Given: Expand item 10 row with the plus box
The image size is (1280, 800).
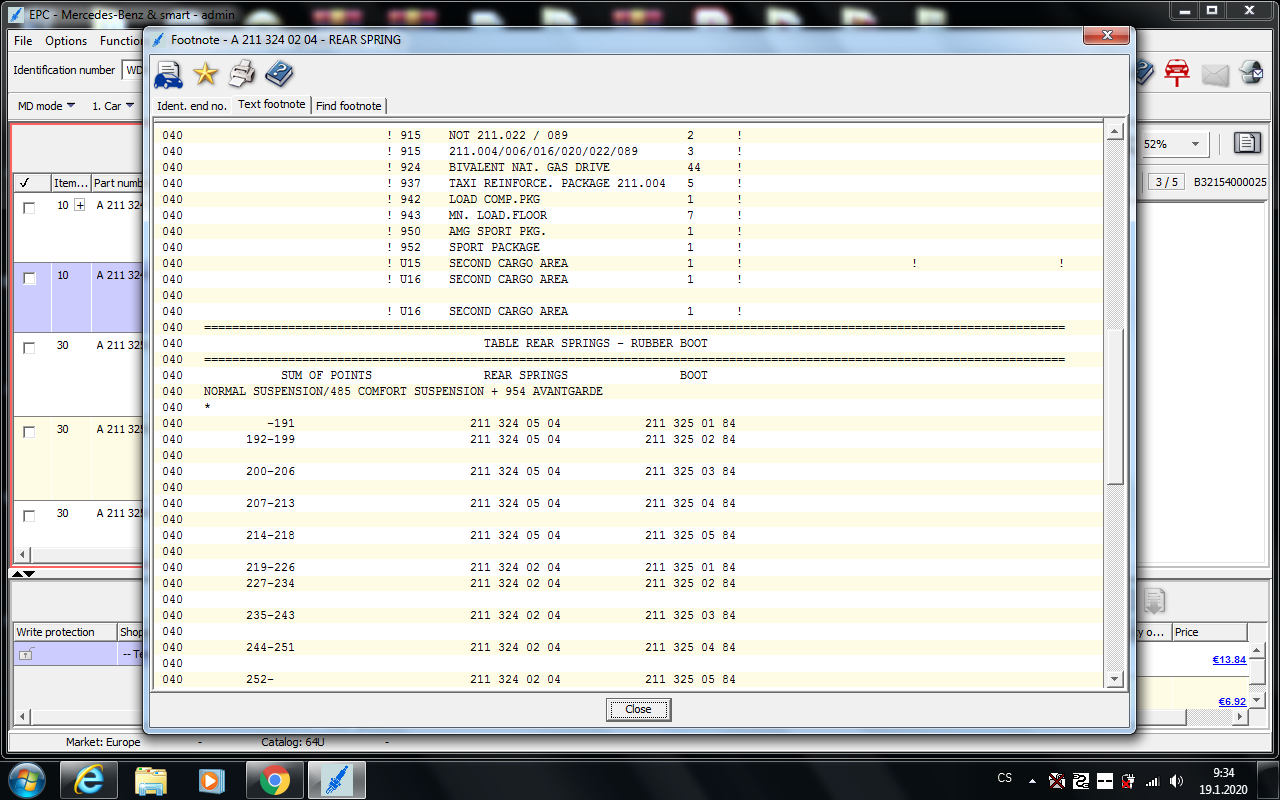Looking at the screenshot, I should (80, 205).
